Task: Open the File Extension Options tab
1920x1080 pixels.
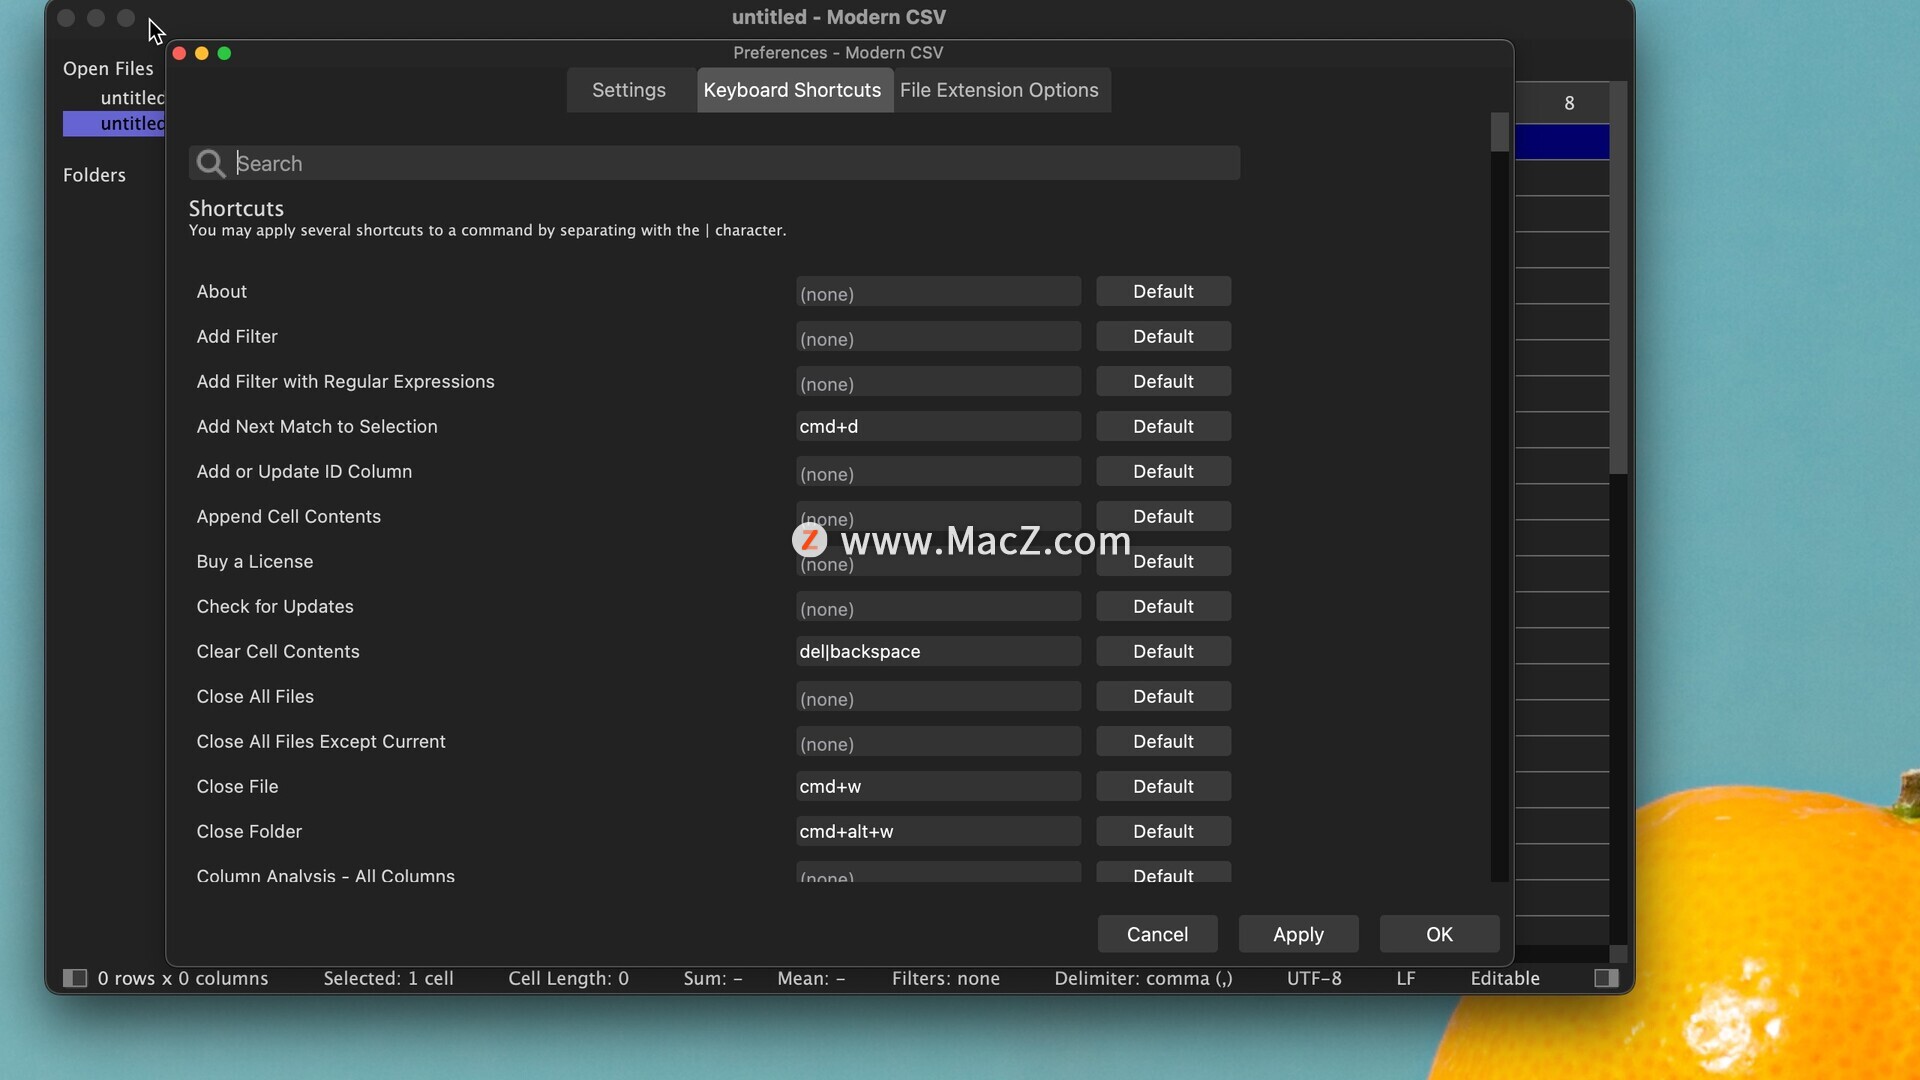Action: click(1000, 90)
